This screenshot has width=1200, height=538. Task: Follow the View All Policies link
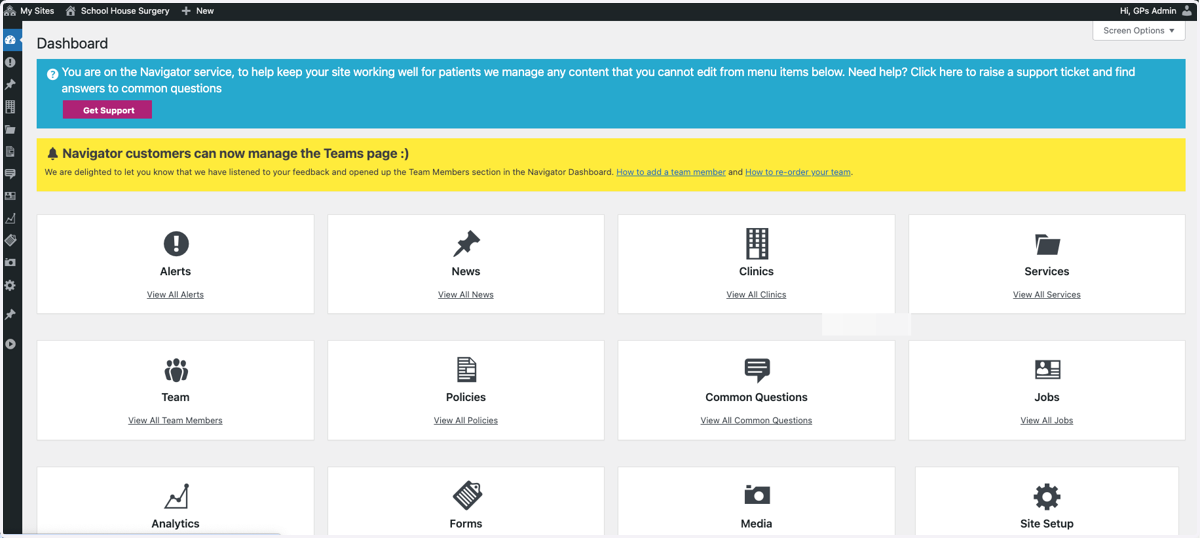(x=466, y=421)
